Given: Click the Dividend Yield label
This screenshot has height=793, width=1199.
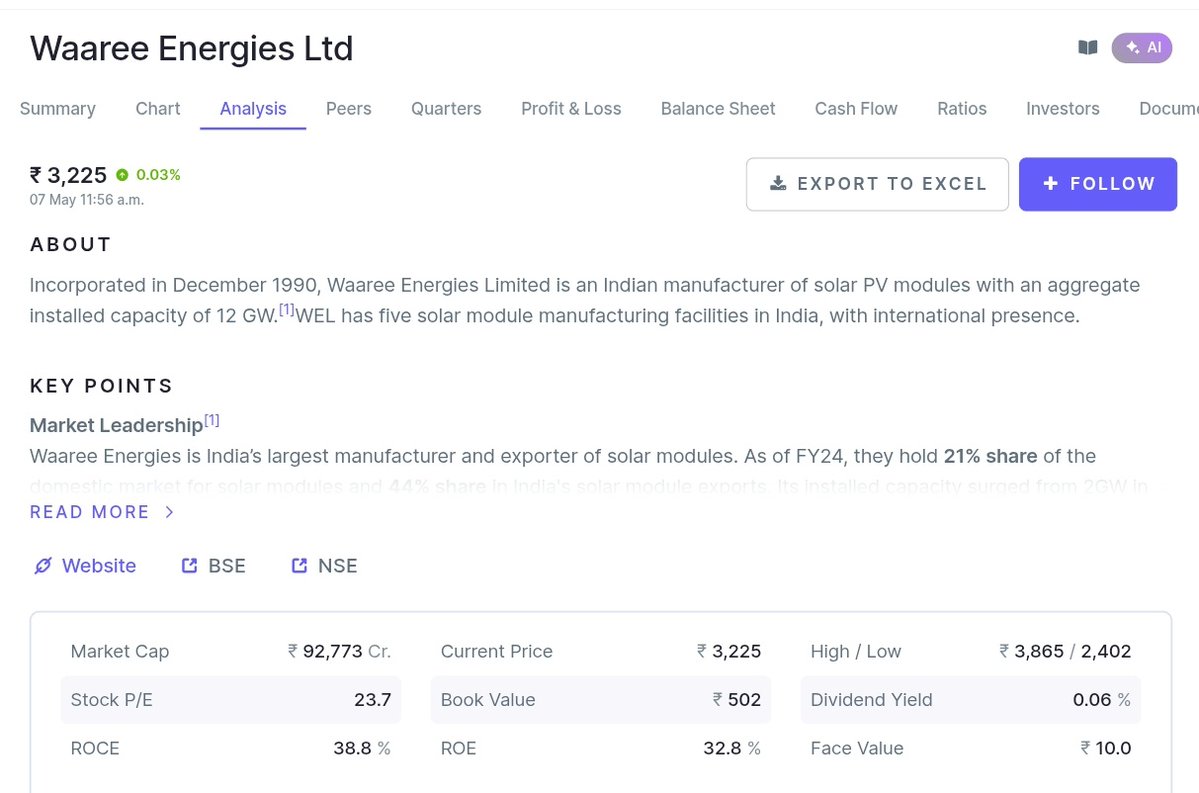Looking at the screenshot, I should coord(871,700).
